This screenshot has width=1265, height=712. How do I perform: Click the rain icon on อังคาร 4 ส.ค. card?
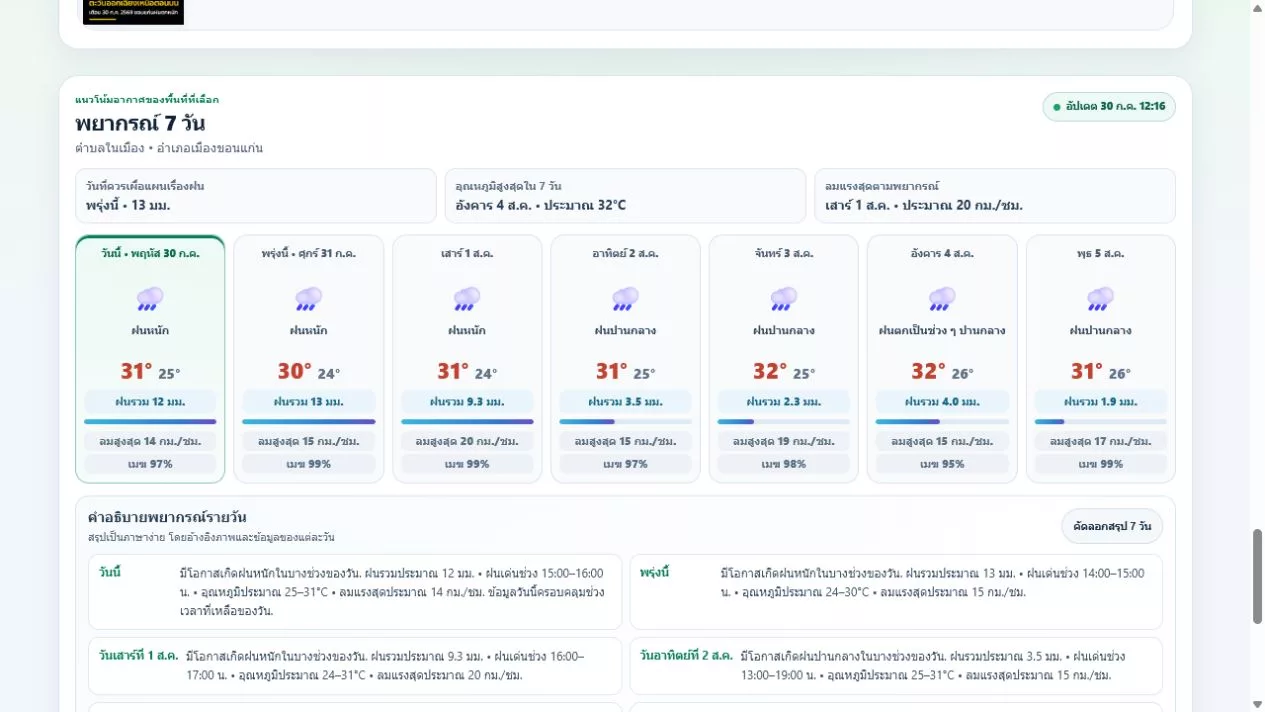click(x=942, y=298)
